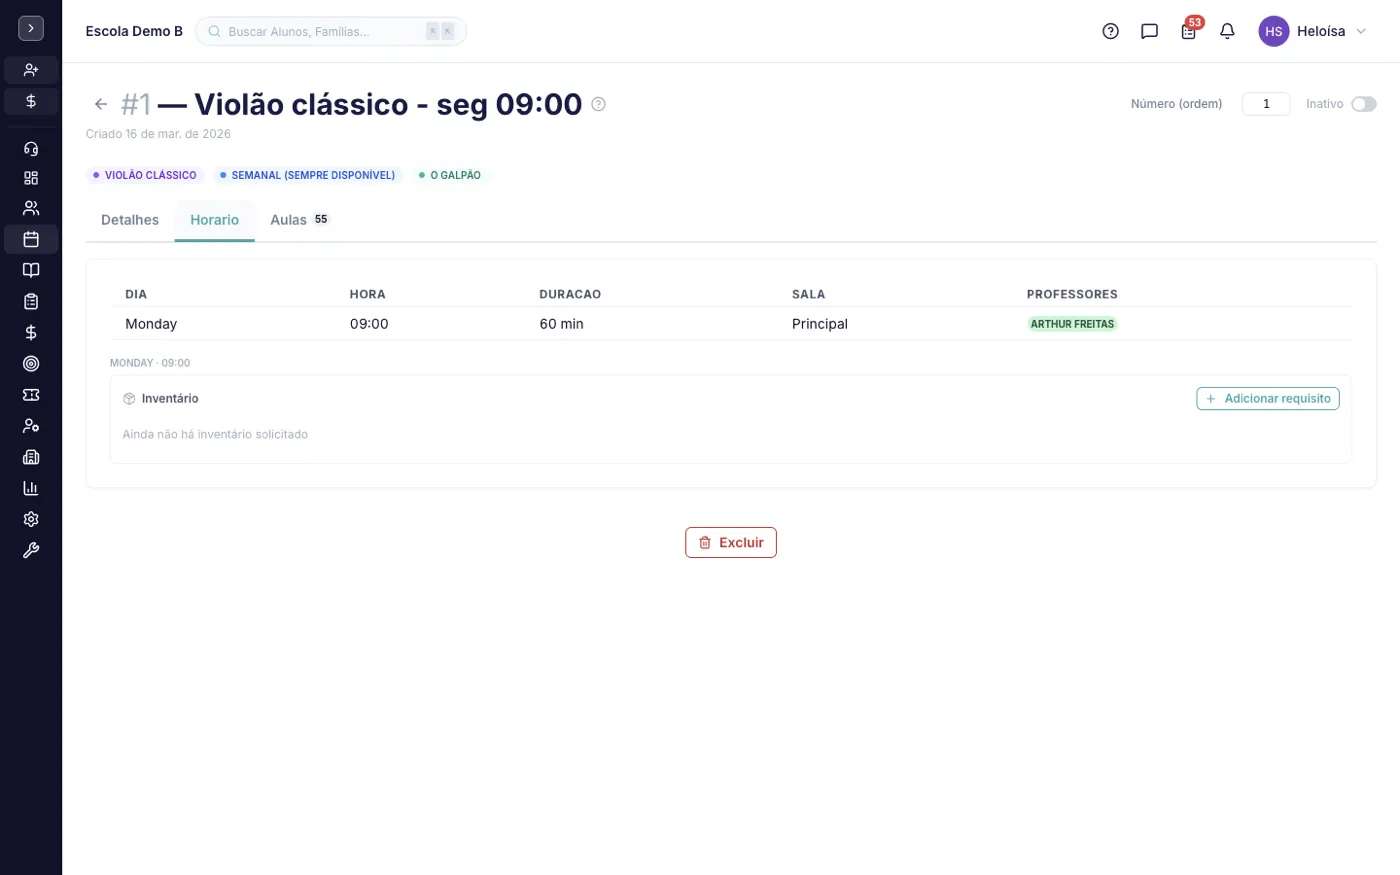Select the Horario tab
Screen dimensions: 1400x875
215,220
